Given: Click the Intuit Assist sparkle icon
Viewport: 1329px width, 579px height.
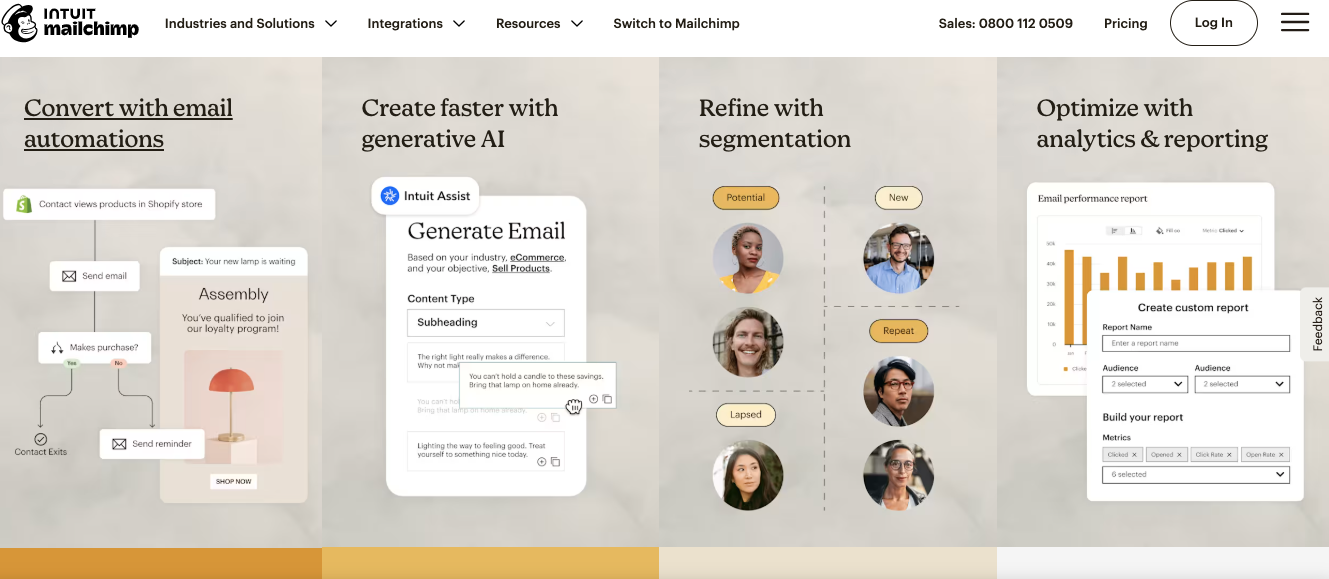Looking at the screenshot, I should (388, 196).
